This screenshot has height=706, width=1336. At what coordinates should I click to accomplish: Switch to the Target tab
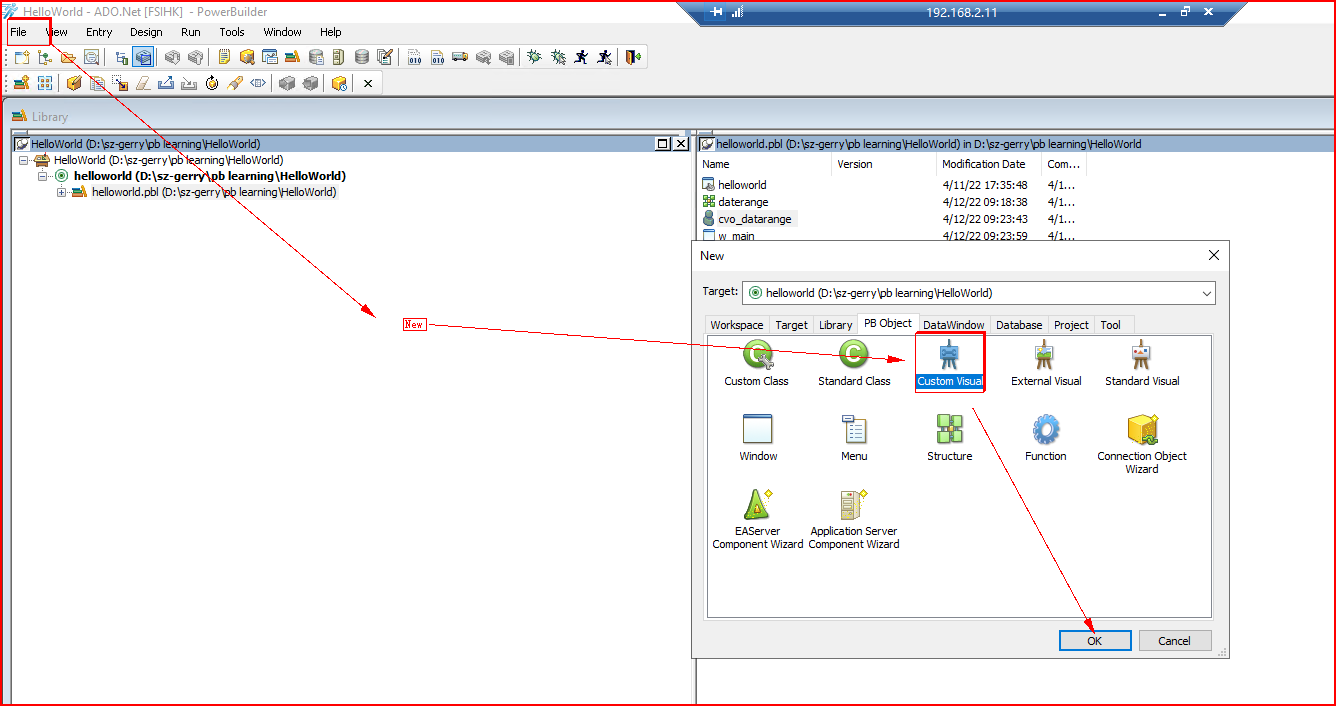(x=792, y=325)
